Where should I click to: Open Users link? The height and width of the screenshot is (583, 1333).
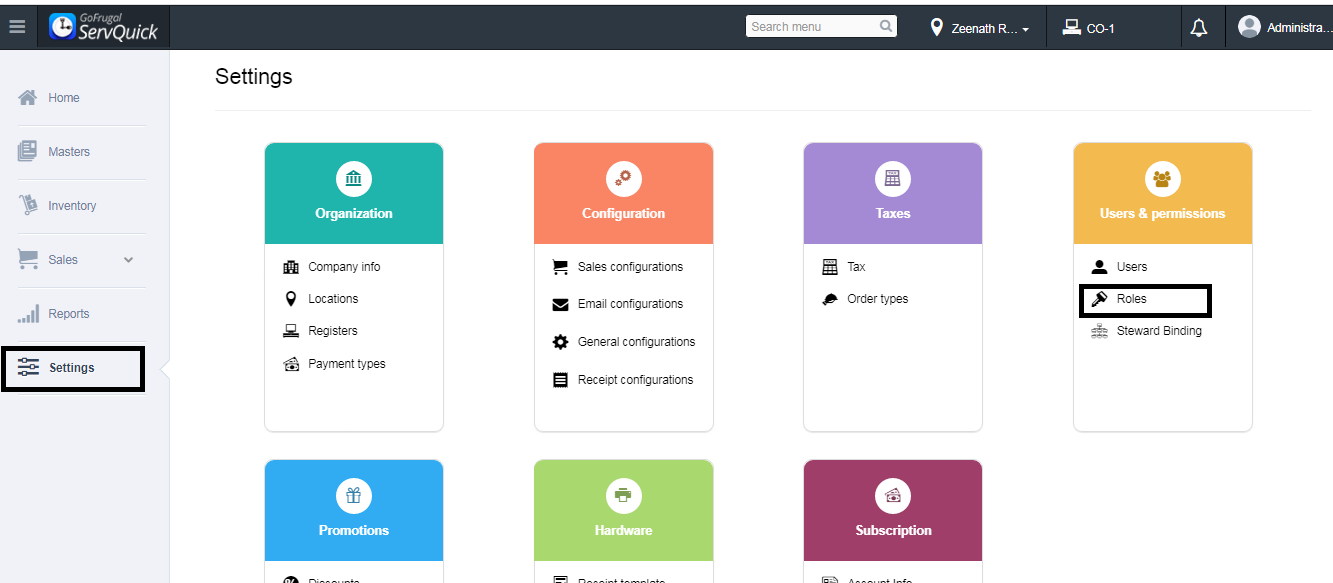click(1132, 267)
